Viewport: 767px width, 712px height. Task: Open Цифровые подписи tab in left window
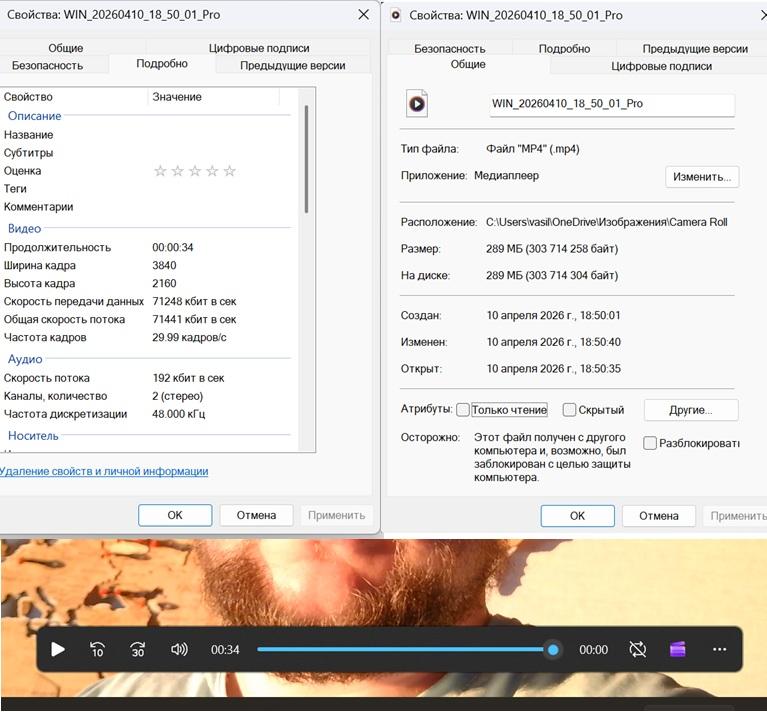[x=259, y=48]
